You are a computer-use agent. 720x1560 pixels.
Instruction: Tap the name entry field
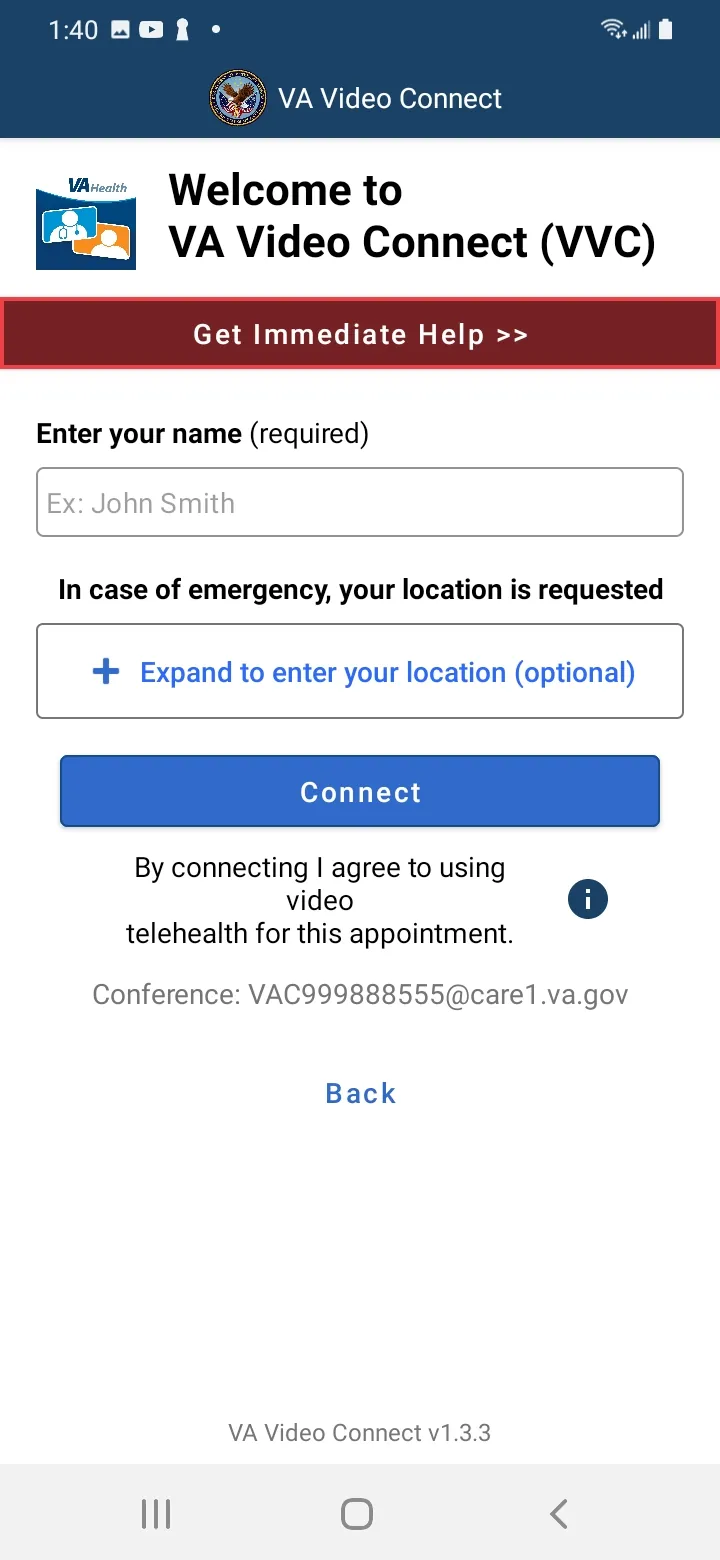coord(360,502)
